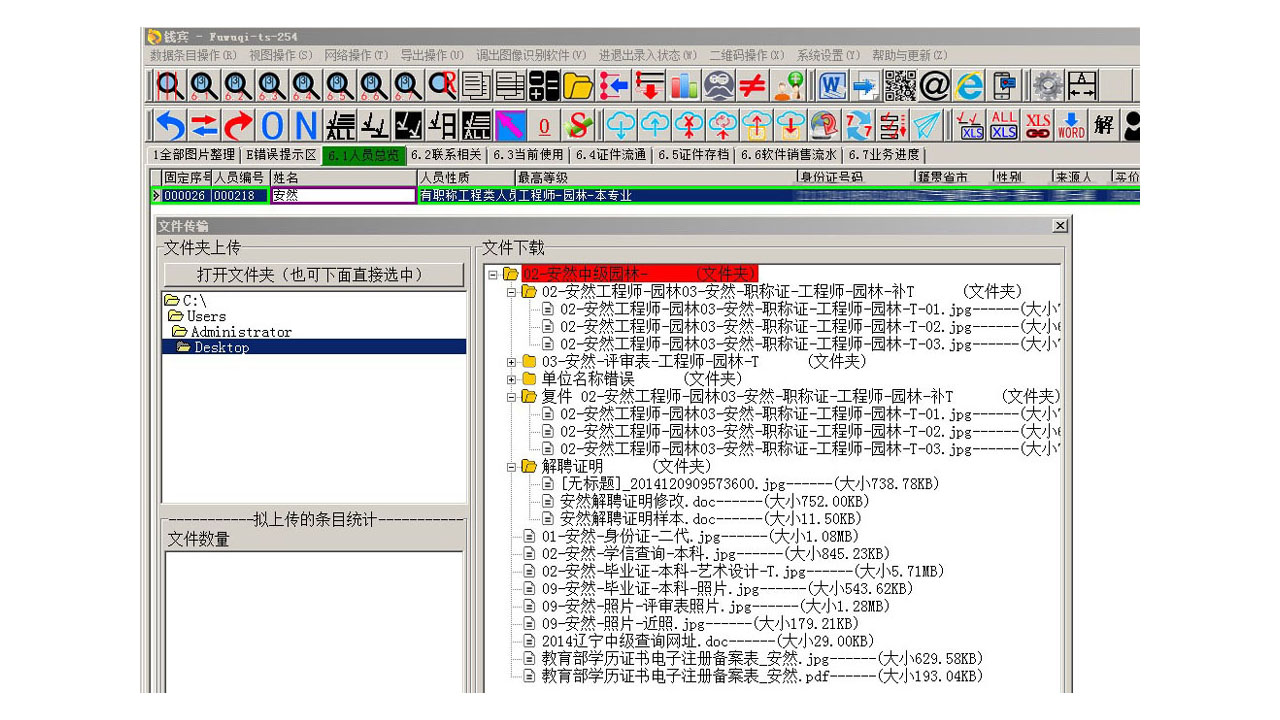Switch to the 6.4证件流通 tab
This screenshot has height=720, width=1280.
[610, 155]
